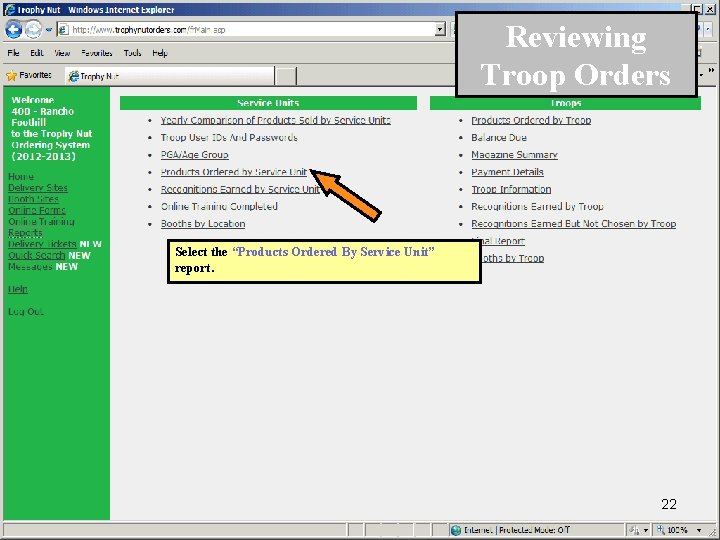Viewport: 720px width, 540px height.
Task: Click Log Out in the sidebar
Action: (26, 312)
